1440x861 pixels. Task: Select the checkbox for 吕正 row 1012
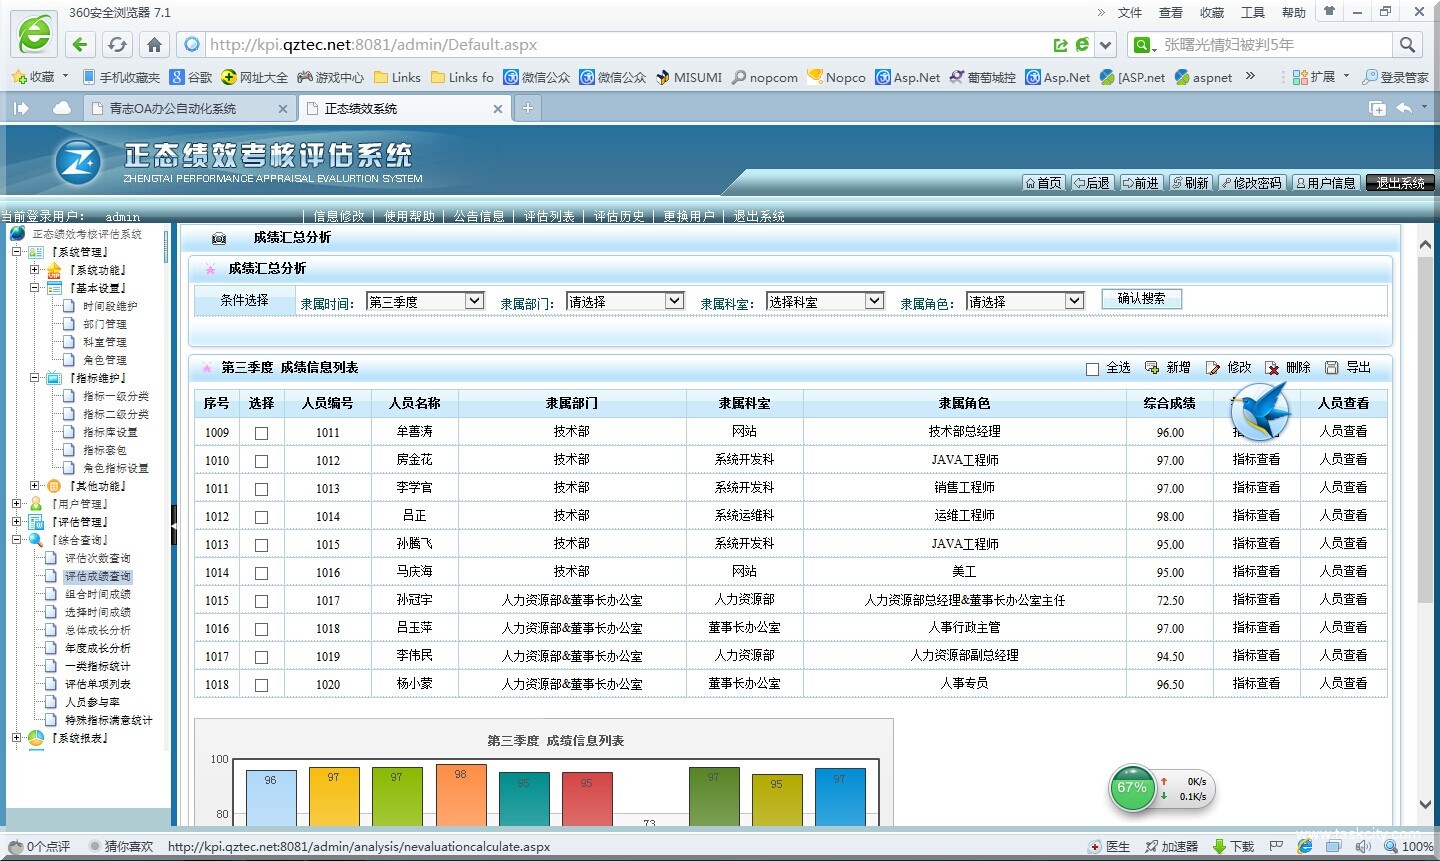[x=261, y=517]
